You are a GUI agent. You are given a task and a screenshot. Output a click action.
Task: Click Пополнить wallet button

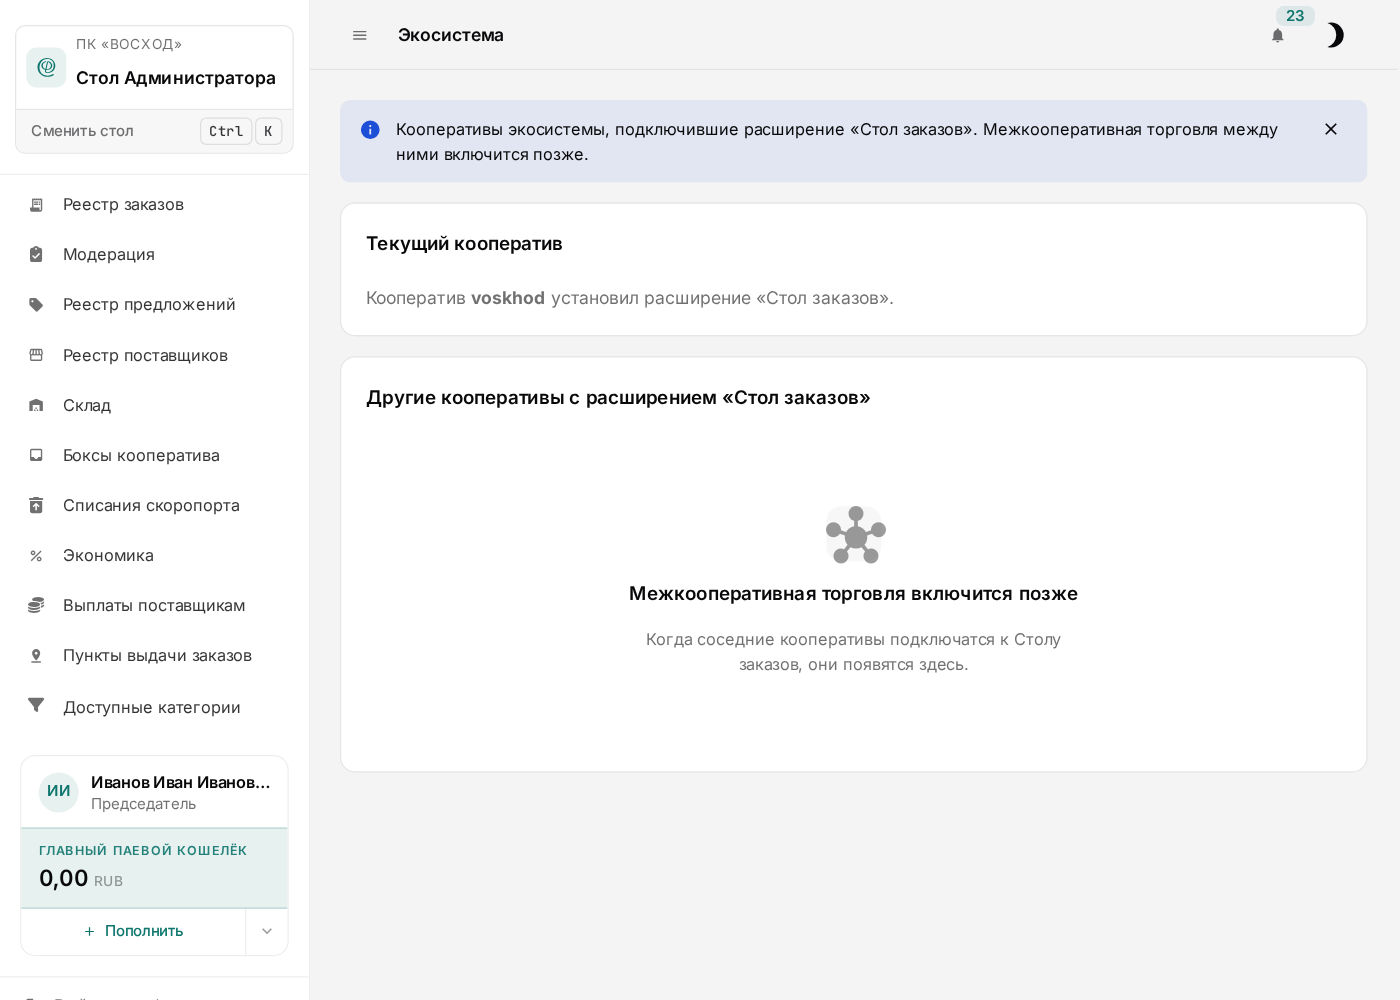[x=133, y=931]
